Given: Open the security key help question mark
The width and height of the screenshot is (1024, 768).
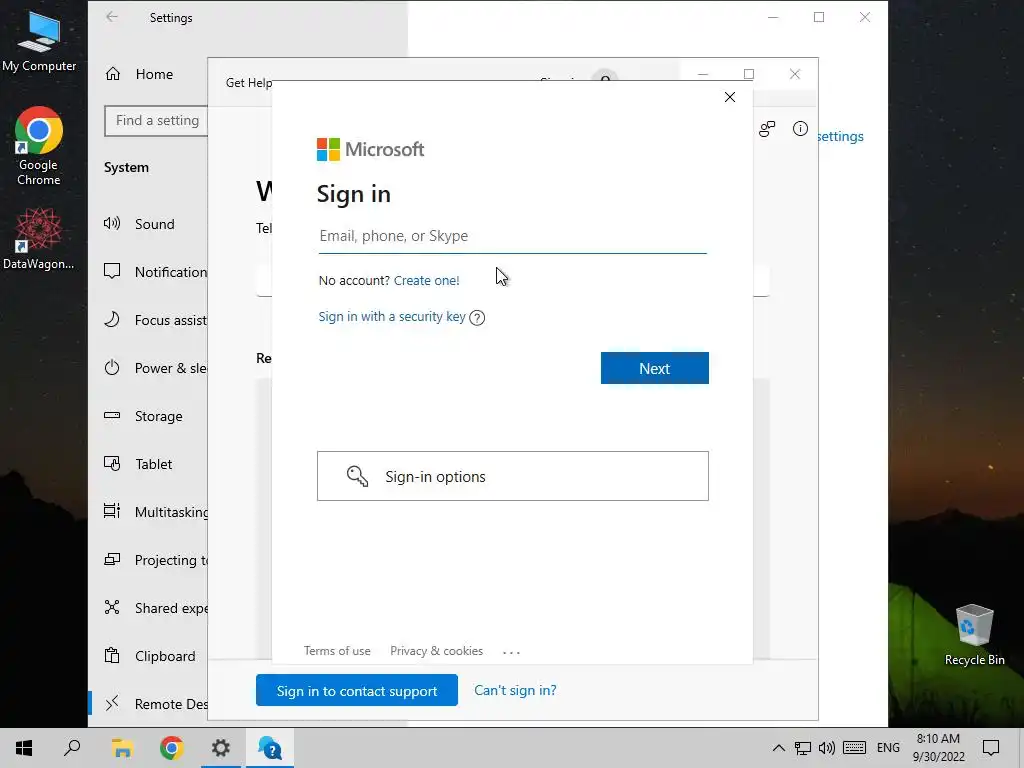Looking at the screenshot, I should (x=477, y=317).
